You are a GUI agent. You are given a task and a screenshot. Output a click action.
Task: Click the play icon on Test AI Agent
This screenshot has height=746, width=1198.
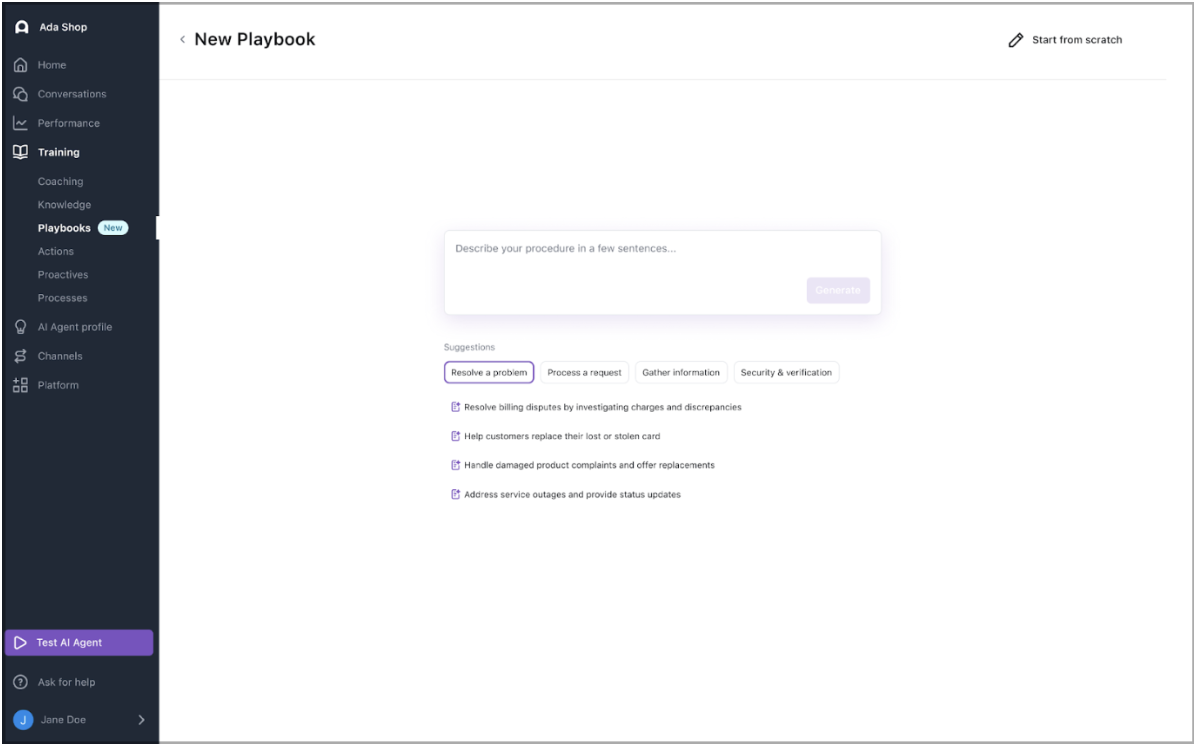[21, 643]
